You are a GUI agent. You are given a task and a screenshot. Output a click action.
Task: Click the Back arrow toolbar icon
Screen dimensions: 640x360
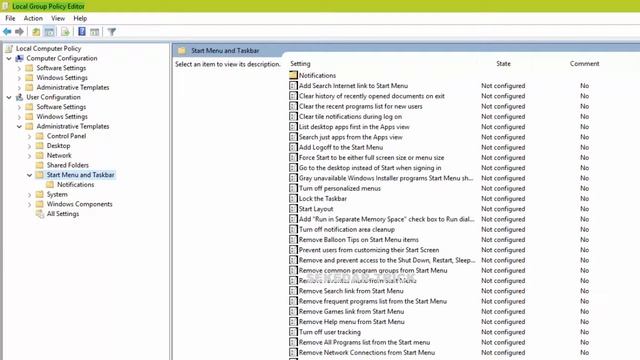(7, 31)
